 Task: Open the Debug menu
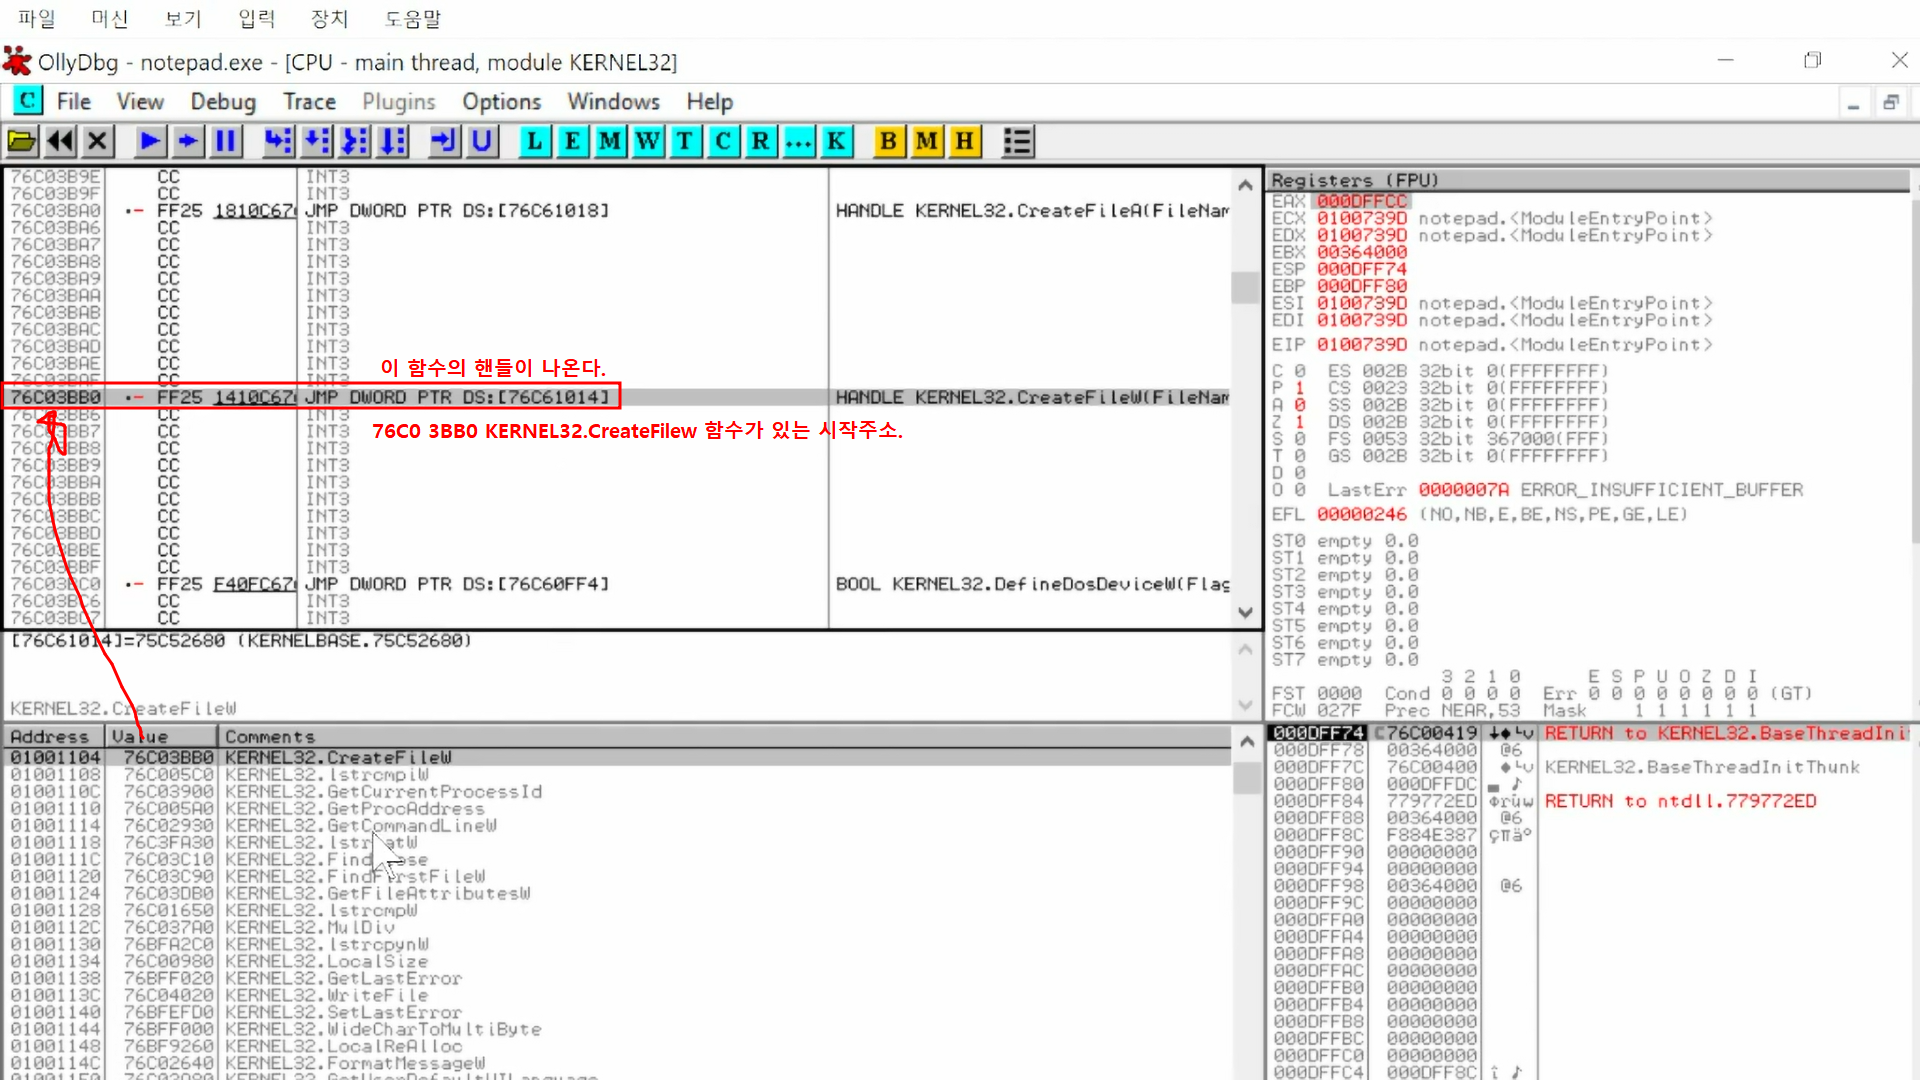223,101
